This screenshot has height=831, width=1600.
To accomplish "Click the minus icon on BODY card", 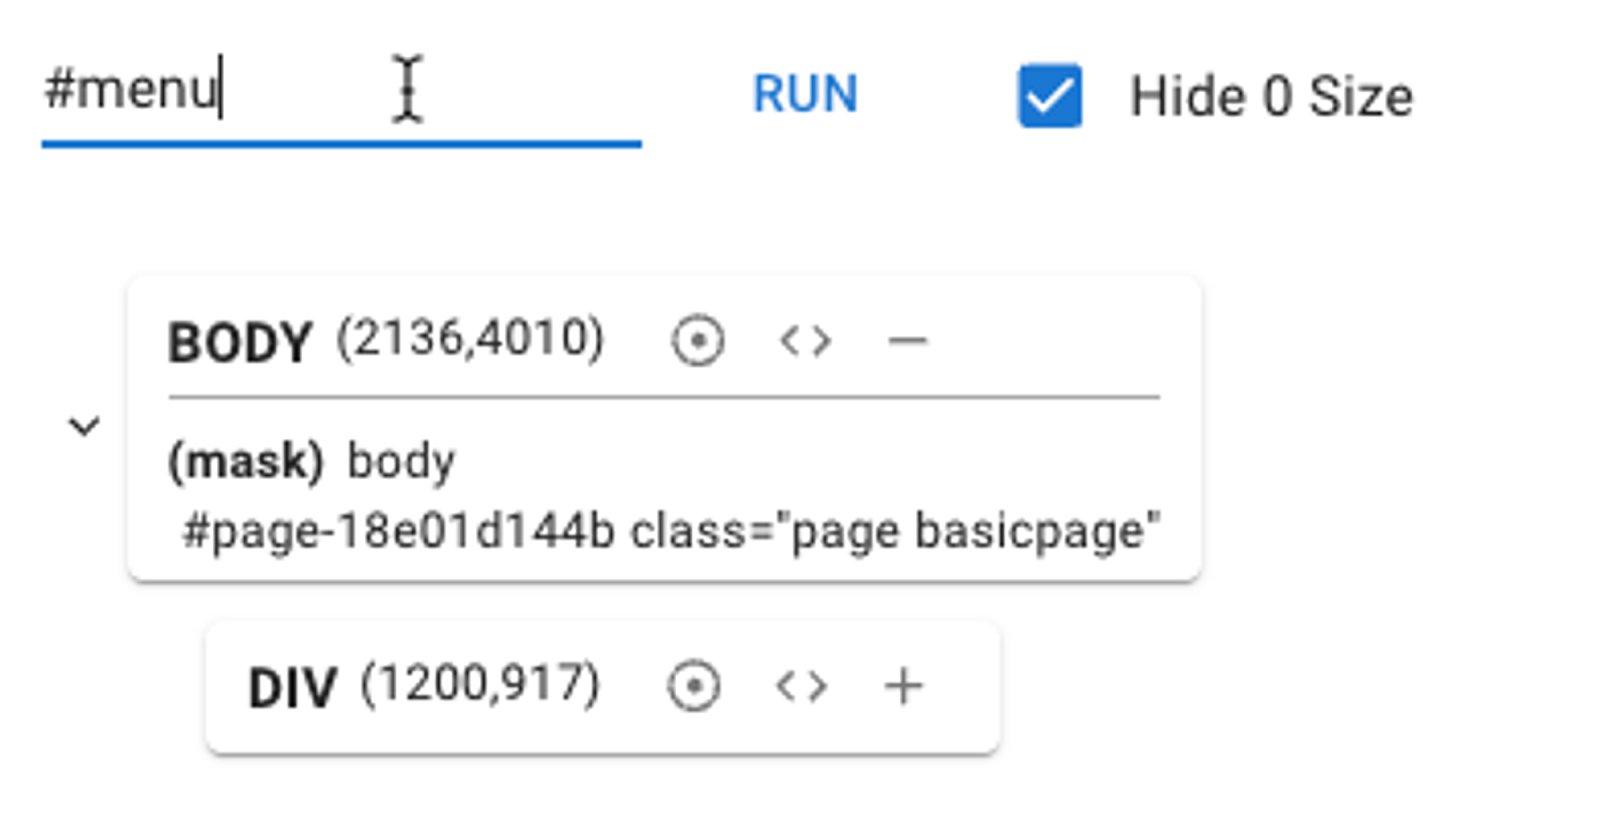I will (907, 341).
